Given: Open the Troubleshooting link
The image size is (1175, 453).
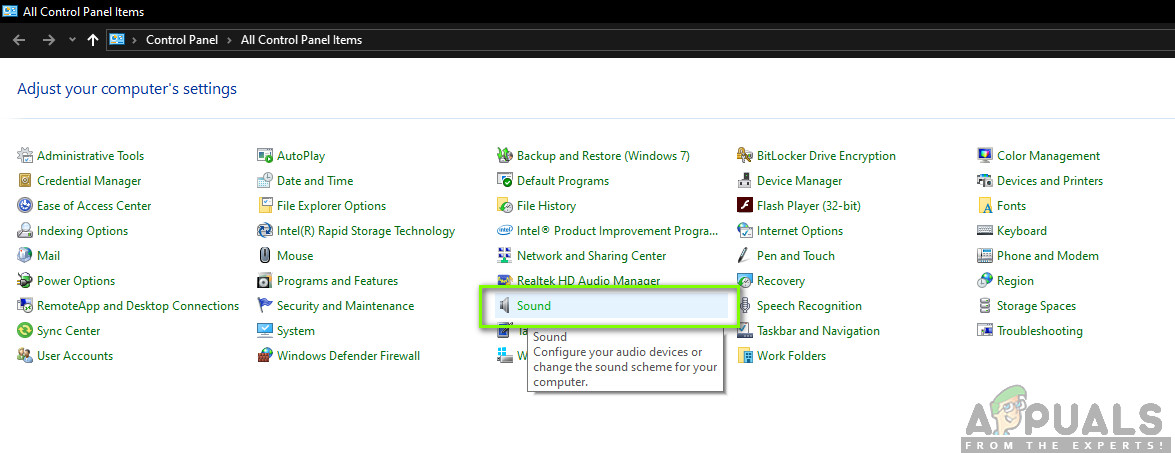Looking at the screenshot, I should [x=1039, y=331].
